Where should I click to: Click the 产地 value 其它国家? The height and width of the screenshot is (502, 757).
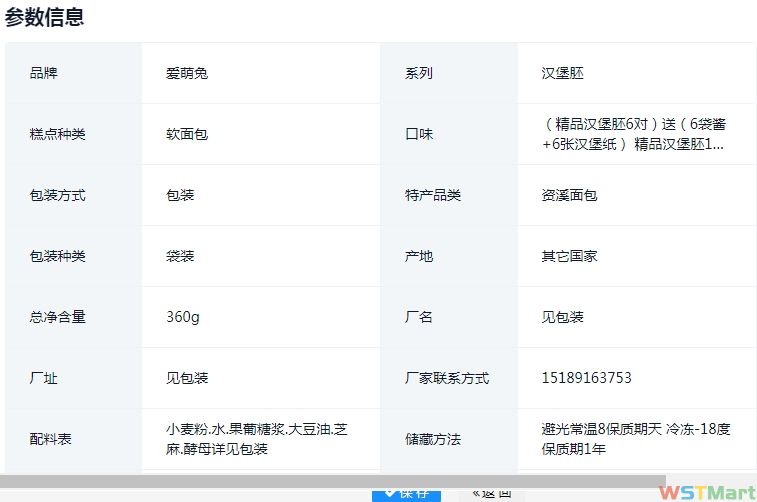pyautogui.click(x=569, y=256)
